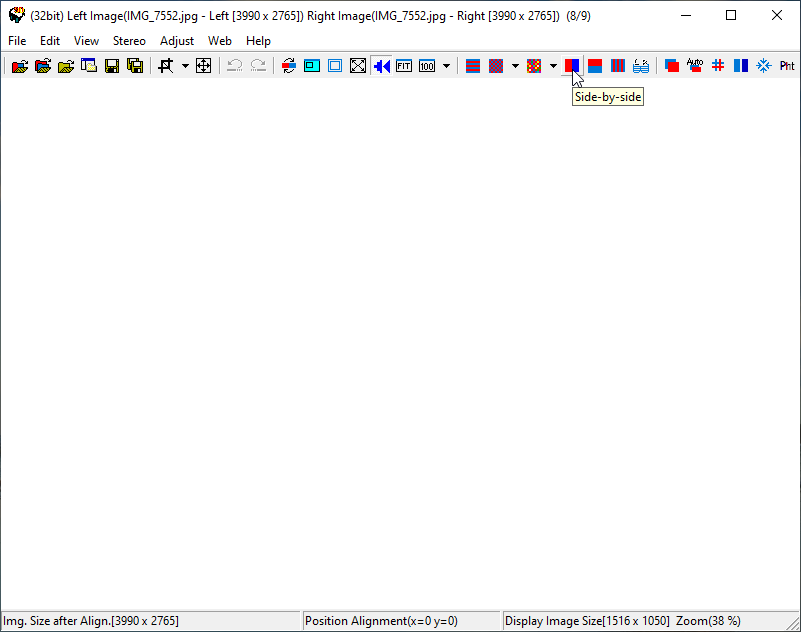Image resolution: width=801 pixels, height=632 pixels.
Task: Open the Help menu
Action: (x=258, y=41)
